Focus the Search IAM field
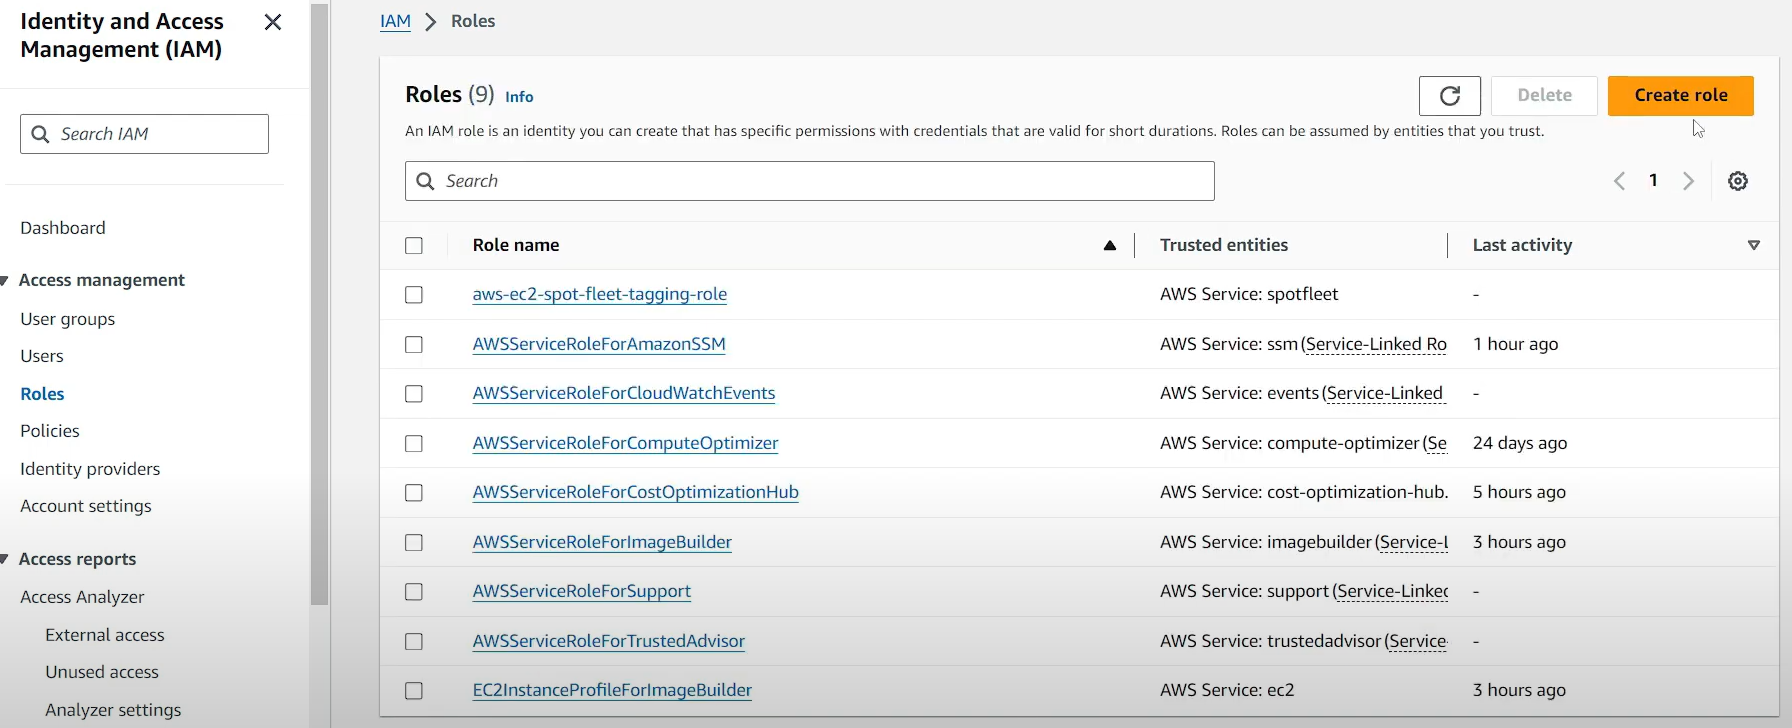The width and height of the screenshot is (1792, 728). tap(144, 134)
